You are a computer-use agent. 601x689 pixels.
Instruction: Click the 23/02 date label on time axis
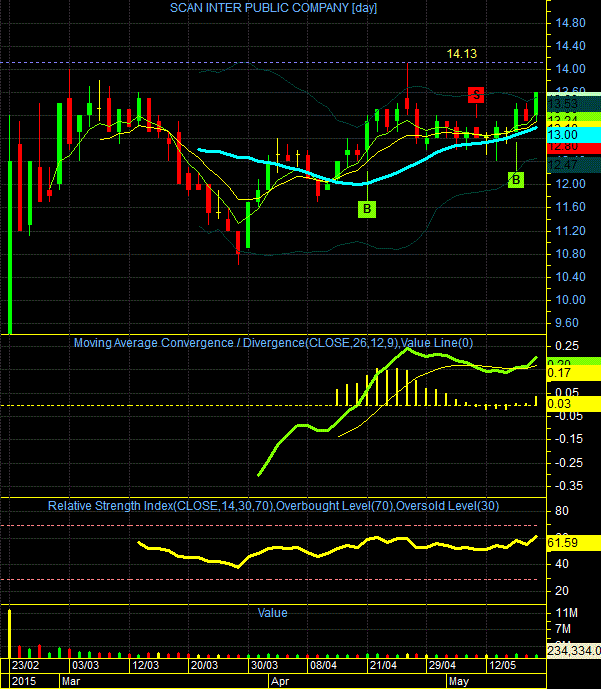tap(25, 665)
